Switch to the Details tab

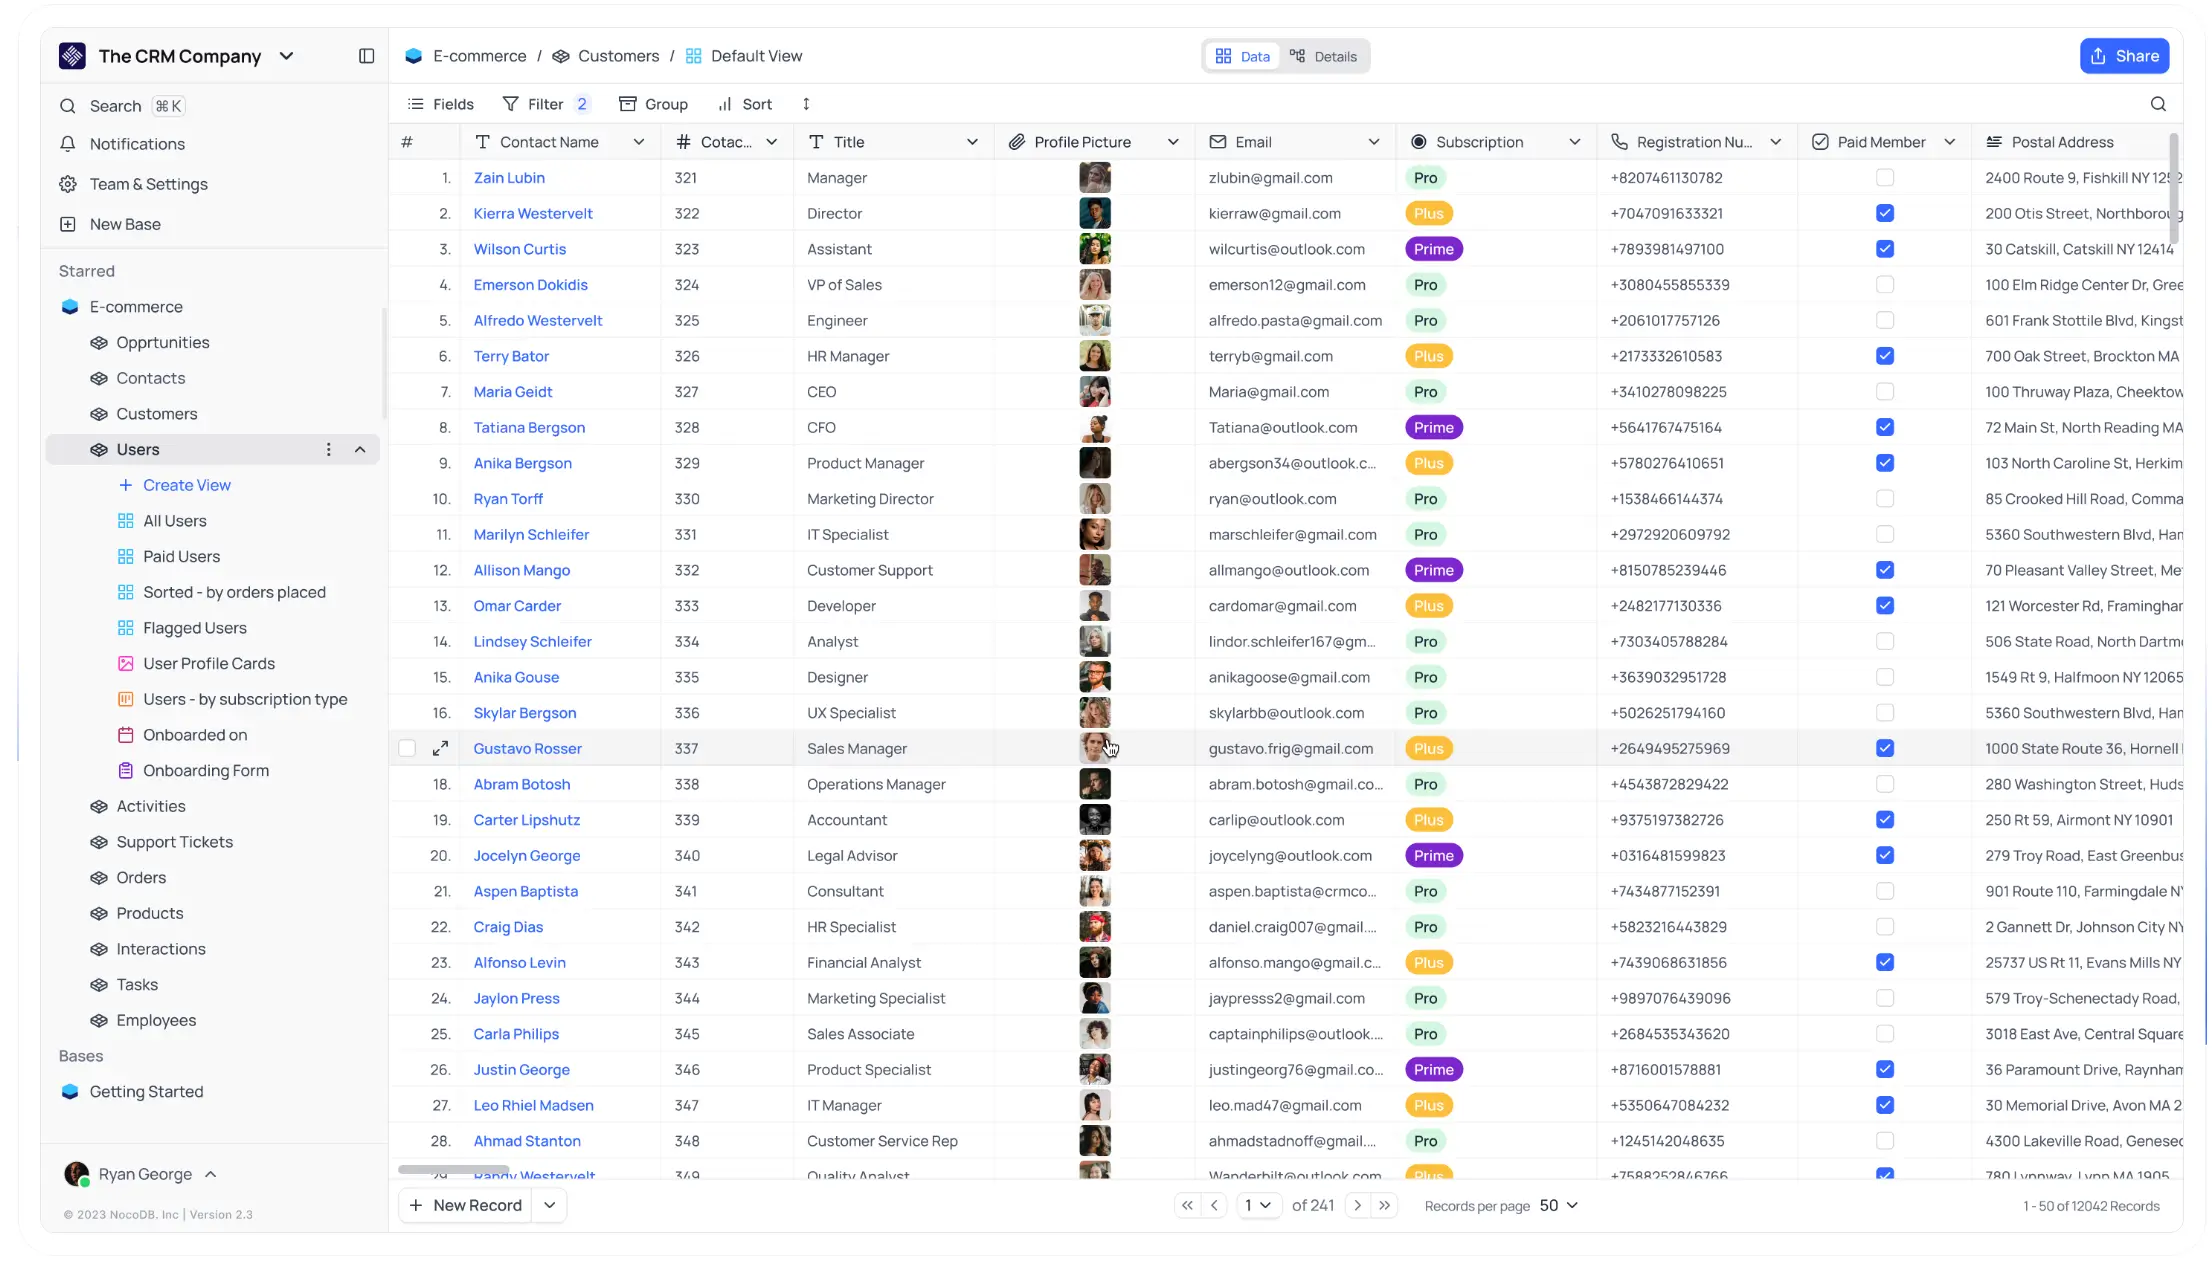pyautogui.click(x=1323, y=56)
